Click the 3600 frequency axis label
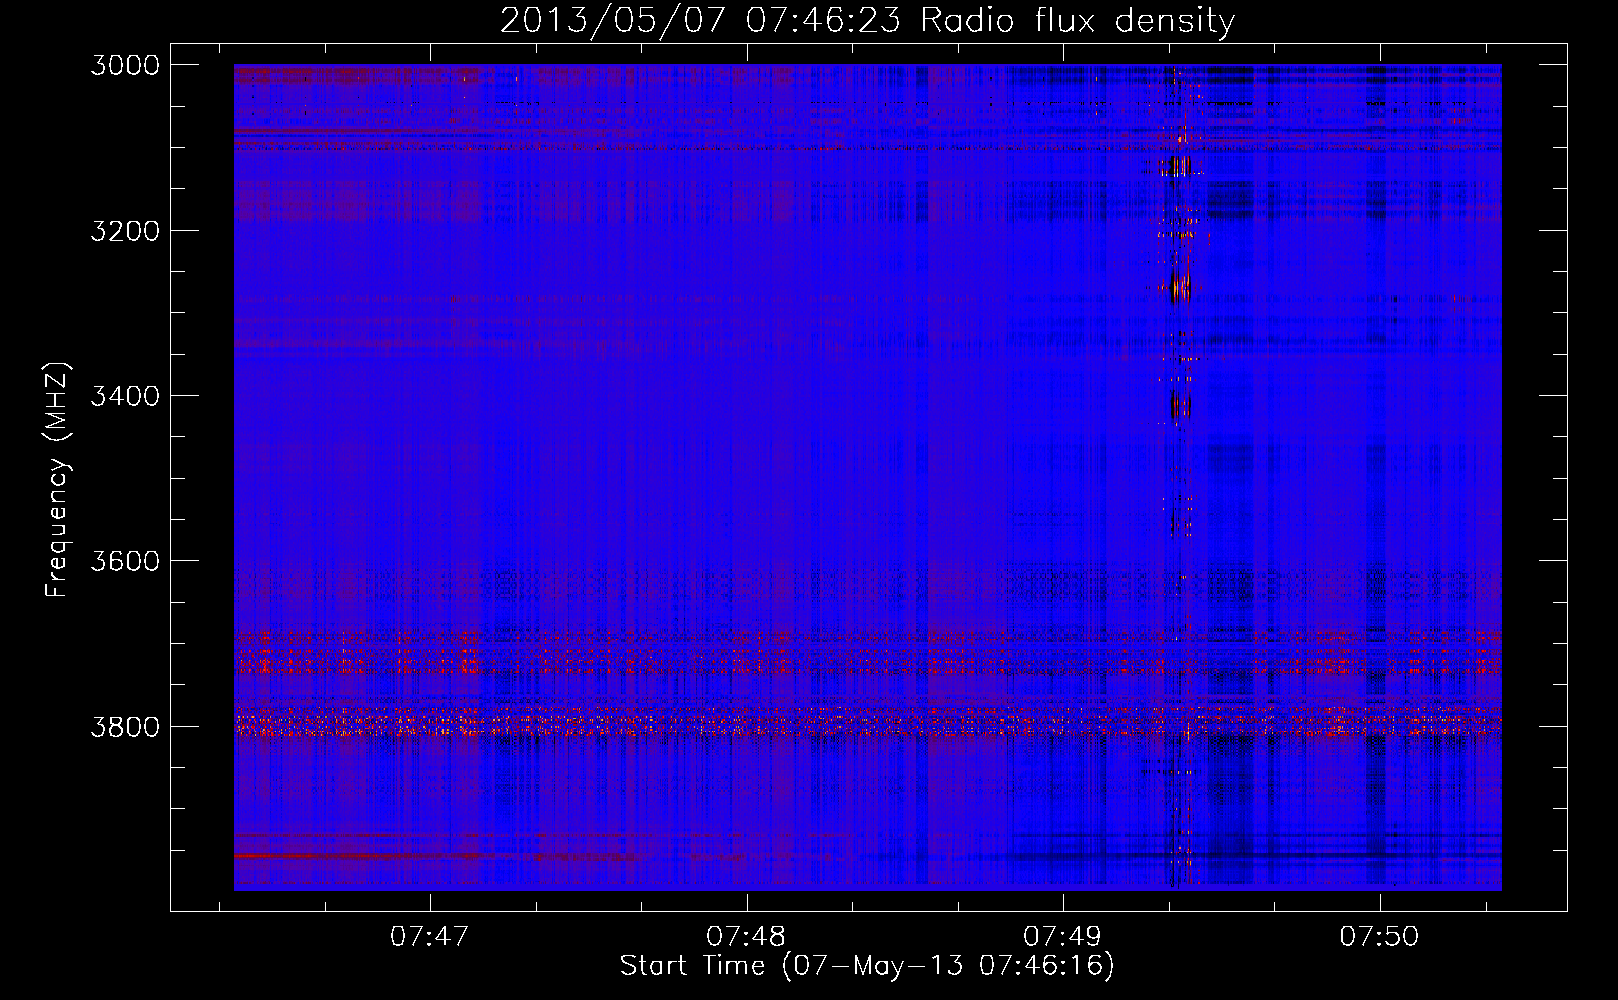The width and height of the screenshot is (1618, 1000). [x=125, y=561]
